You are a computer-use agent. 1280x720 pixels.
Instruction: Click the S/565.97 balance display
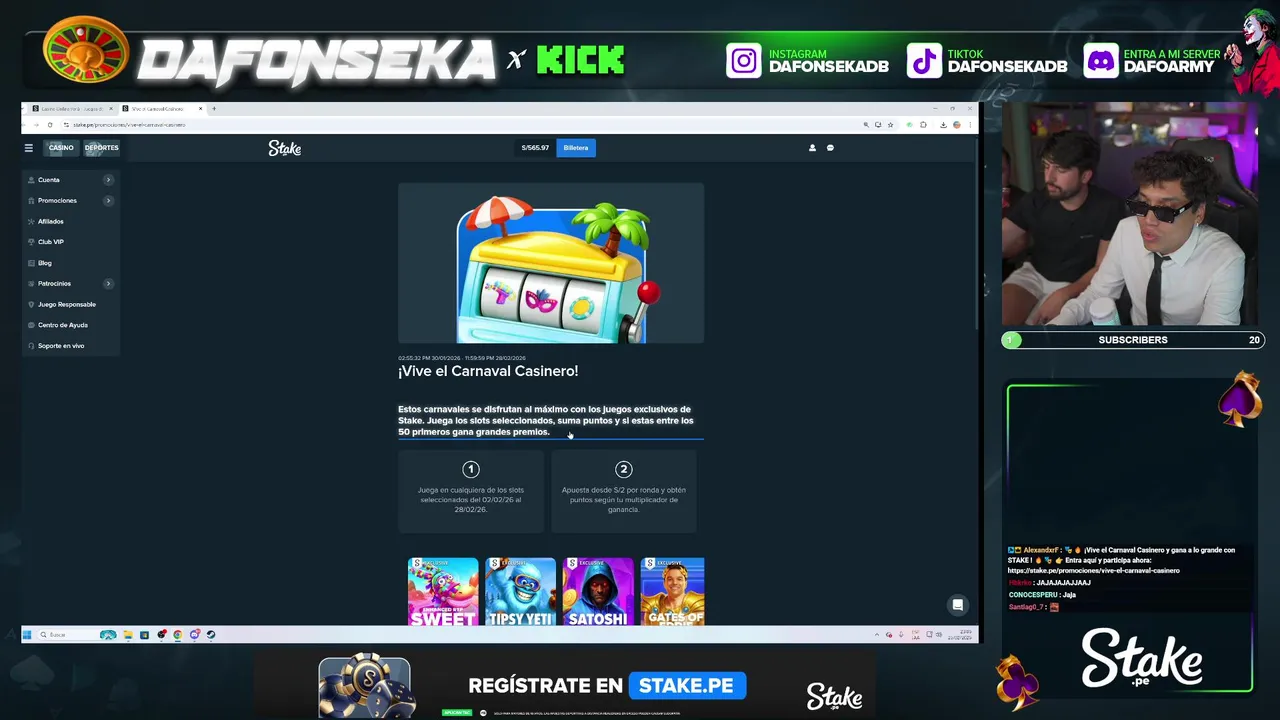[x=535, y=148]
